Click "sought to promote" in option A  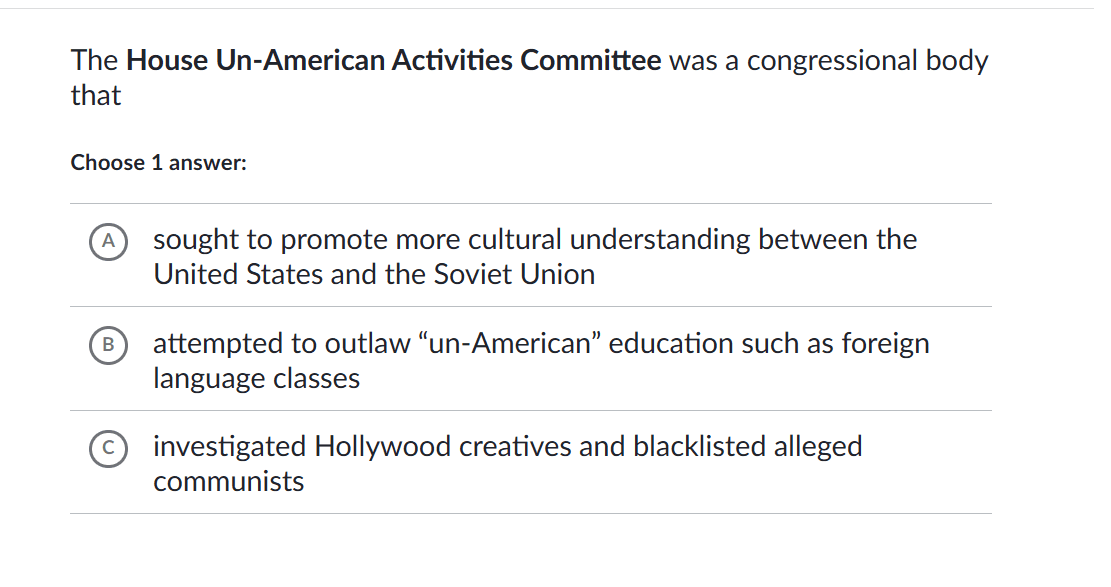click(270, 240)
